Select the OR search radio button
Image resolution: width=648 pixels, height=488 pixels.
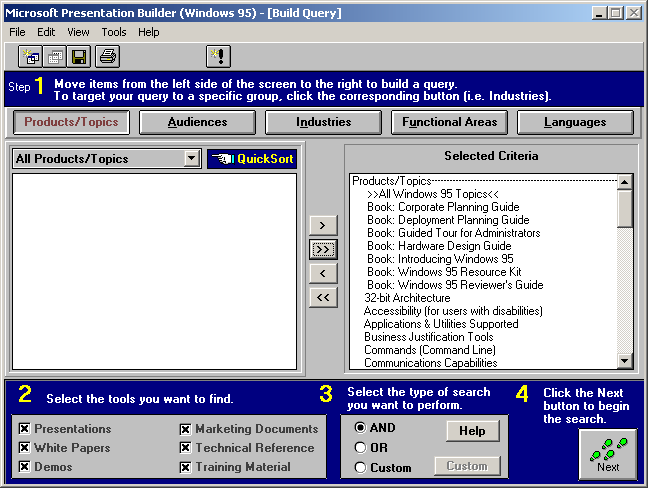click(x=360, y=448)
